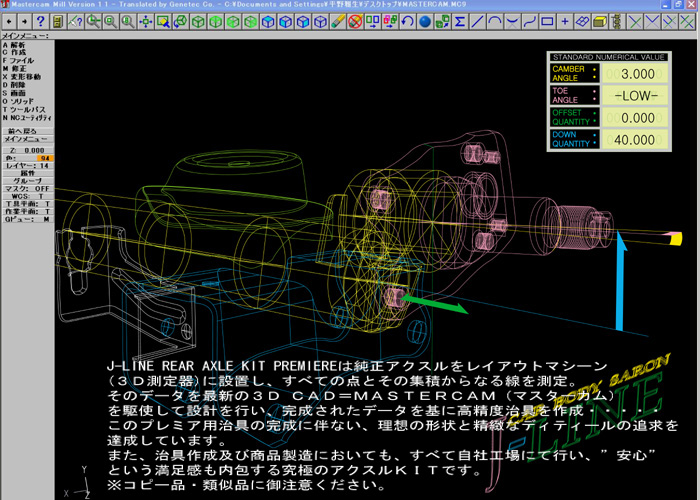This screenshot has height=500, width=700.
Task: Click the undo curved arrow icon
Action: coord(408,21)
